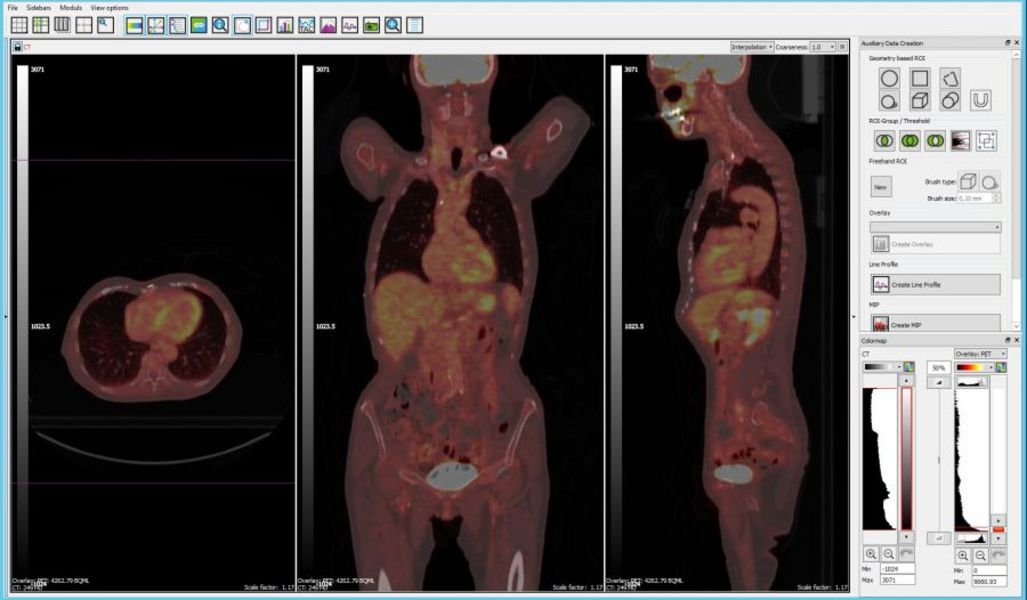This screenshot has height=600, width=1027.
Task: Open the histogram bar chart toolbar icon
Action: click(x=285, y=25)
